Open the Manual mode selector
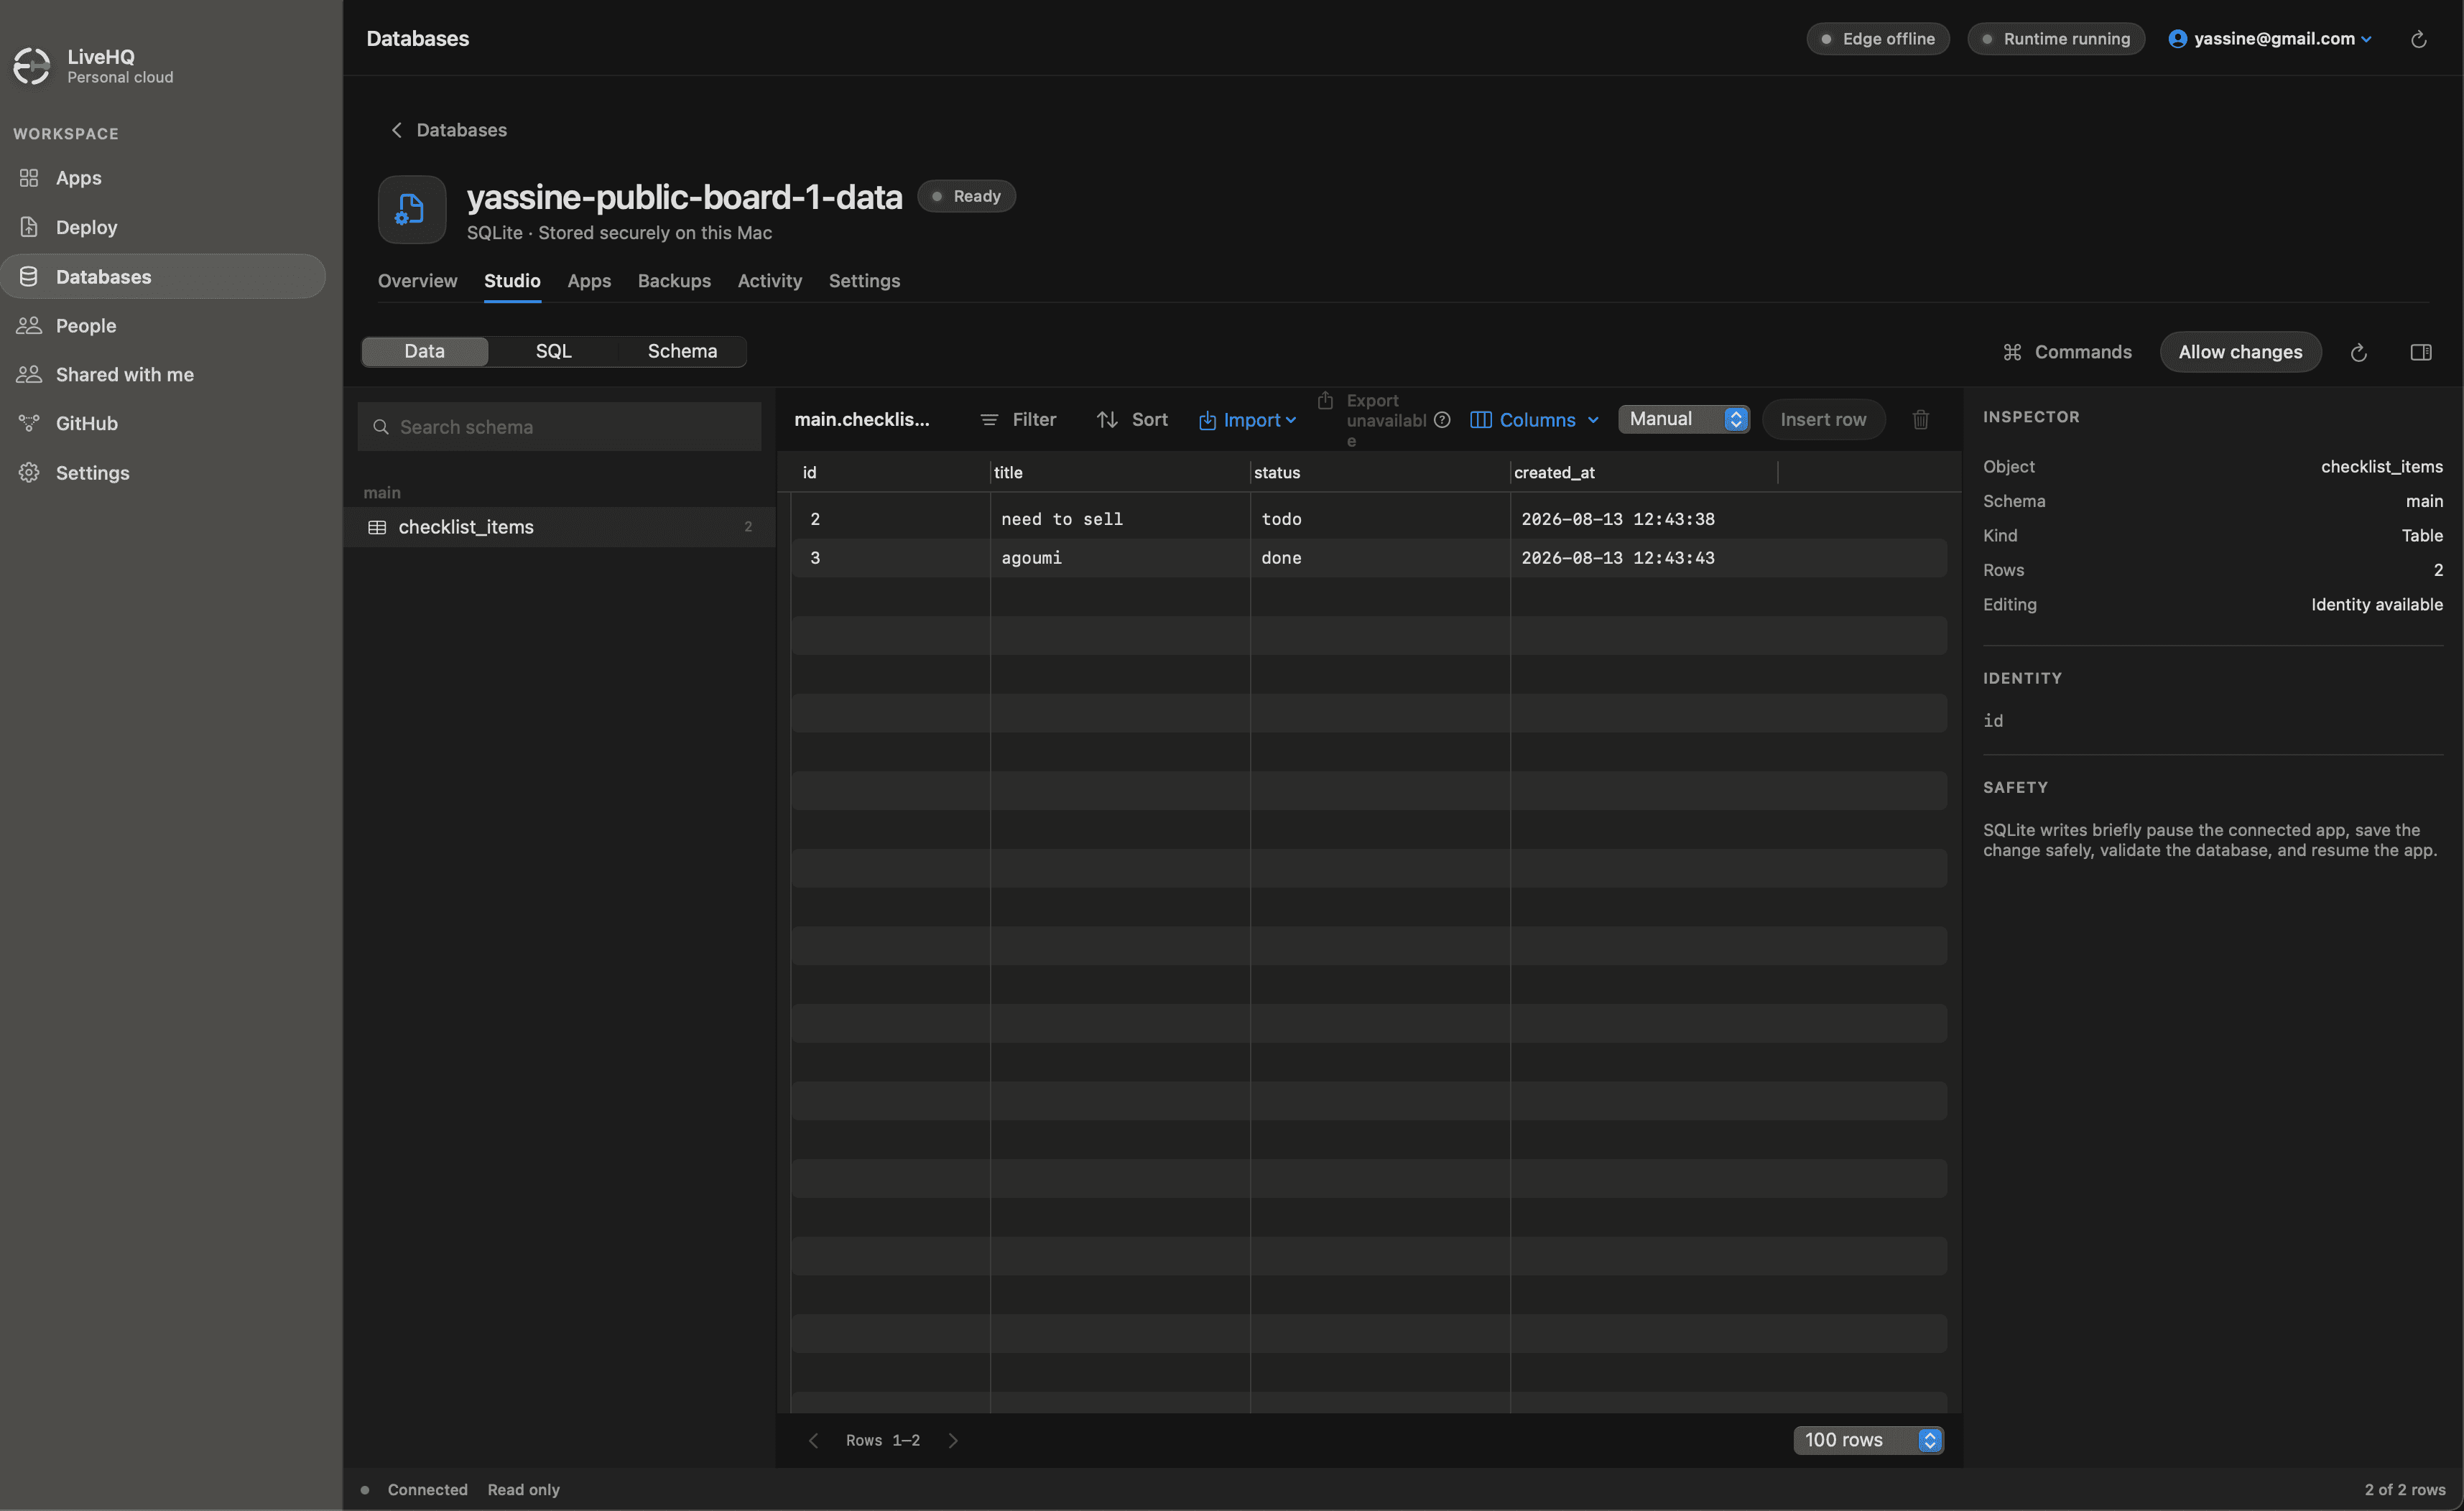2464x1511 pixels. coord(1684,419)
